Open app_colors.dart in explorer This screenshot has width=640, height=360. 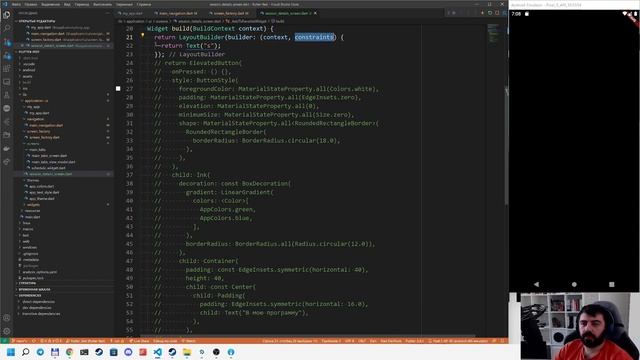[42, 187]
